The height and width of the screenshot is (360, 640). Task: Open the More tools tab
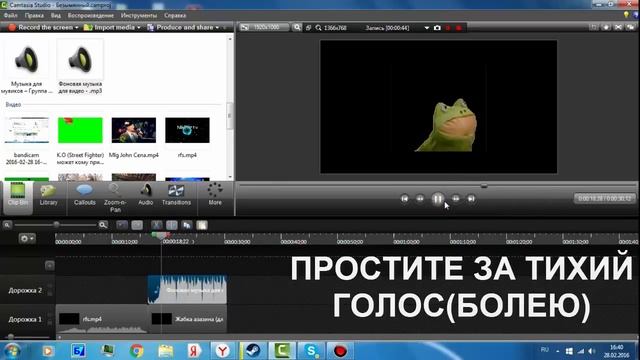(215, 195)
